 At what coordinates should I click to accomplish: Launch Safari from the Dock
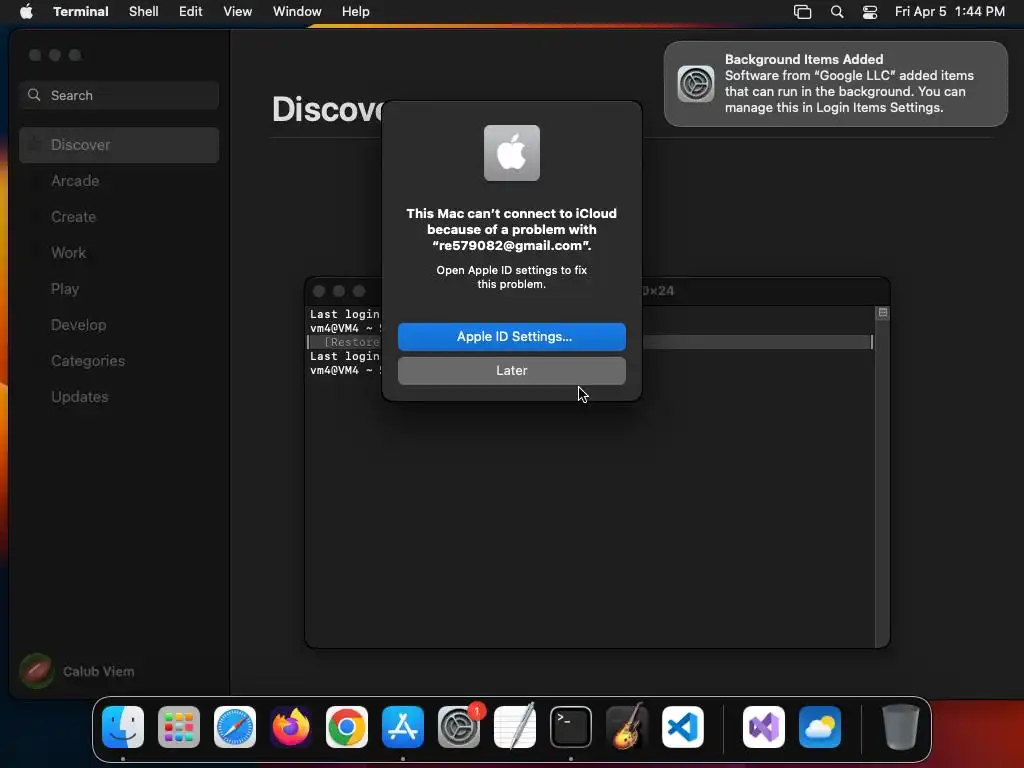click(235, 727)
